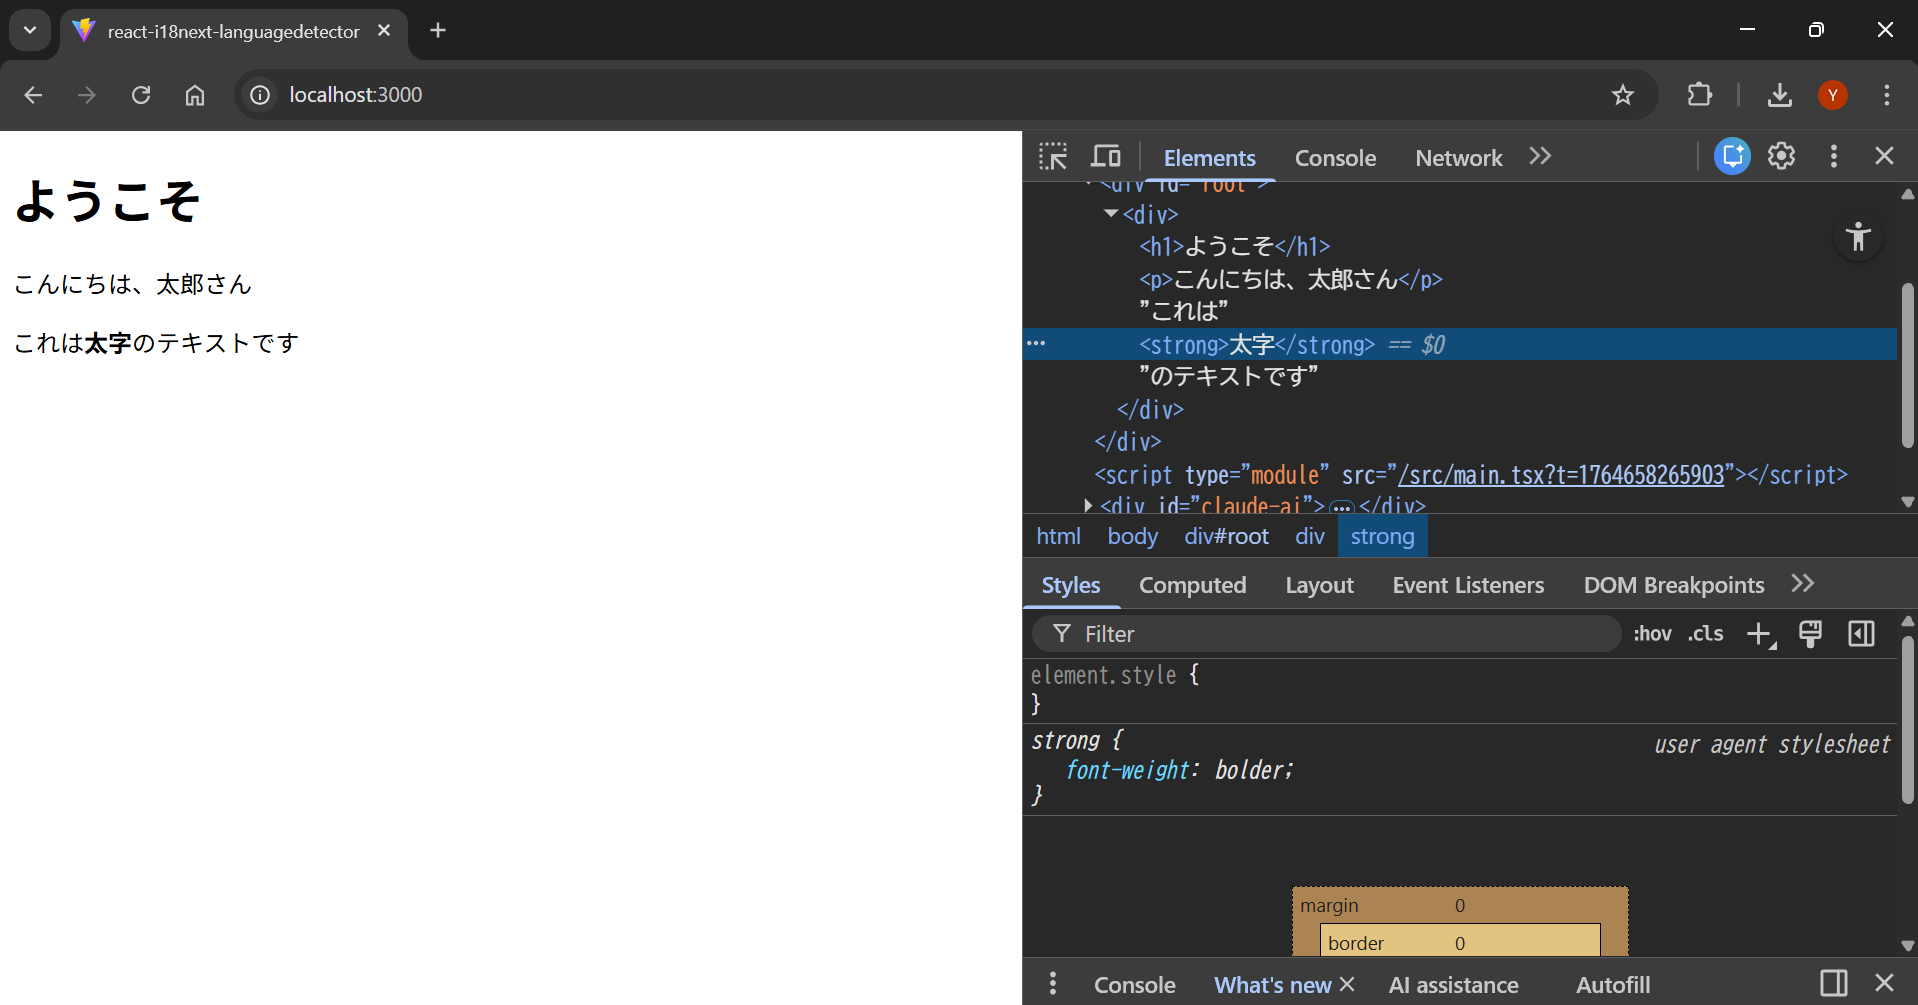Open the Extensions puzzle icon
The height and width of the screenshot is (1005, 1918).
click(x=1699, y=95)
